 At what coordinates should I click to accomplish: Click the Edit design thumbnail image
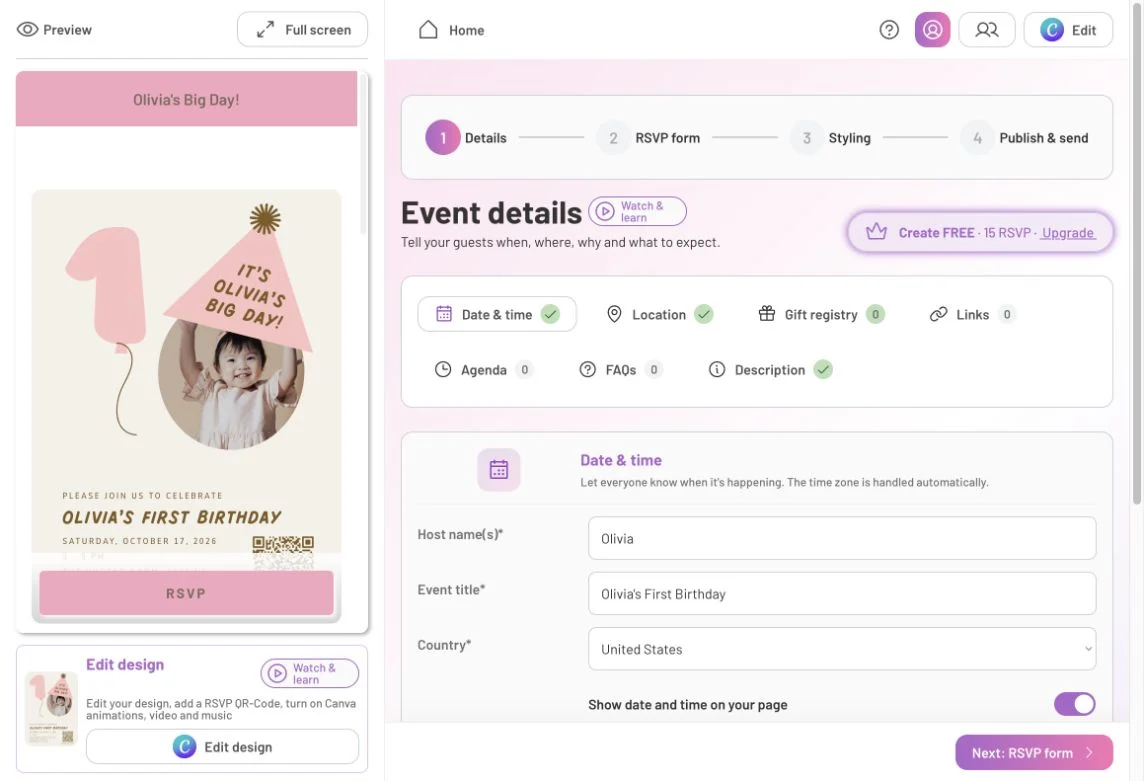click(x=50, y=709)
